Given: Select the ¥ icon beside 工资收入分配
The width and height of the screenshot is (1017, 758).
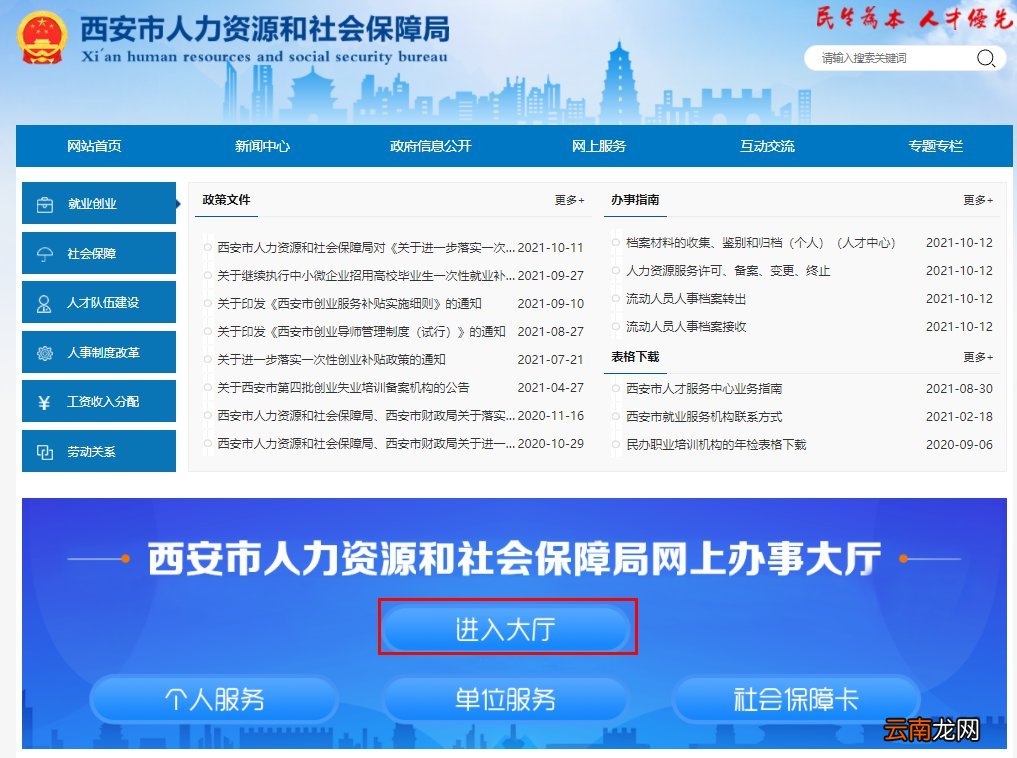Looking at the screenshot, I should [x=43, y=401].
